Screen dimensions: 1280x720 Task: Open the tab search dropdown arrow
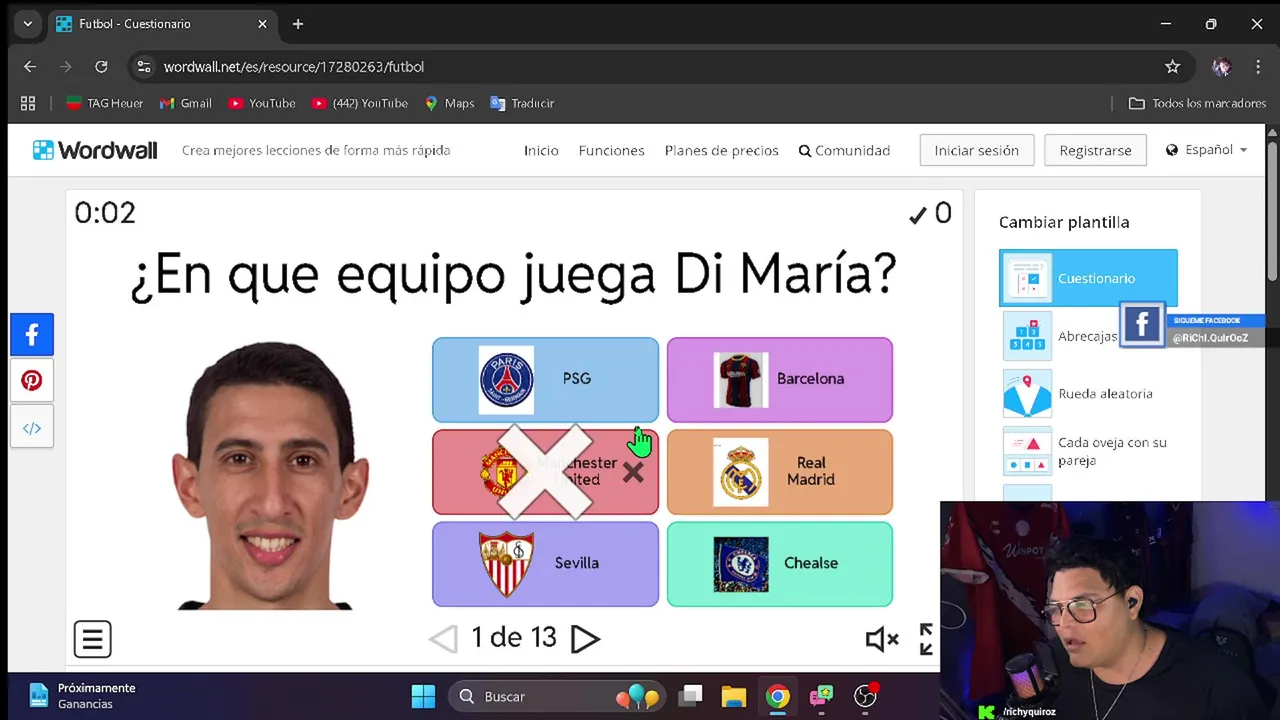[27, 24]
